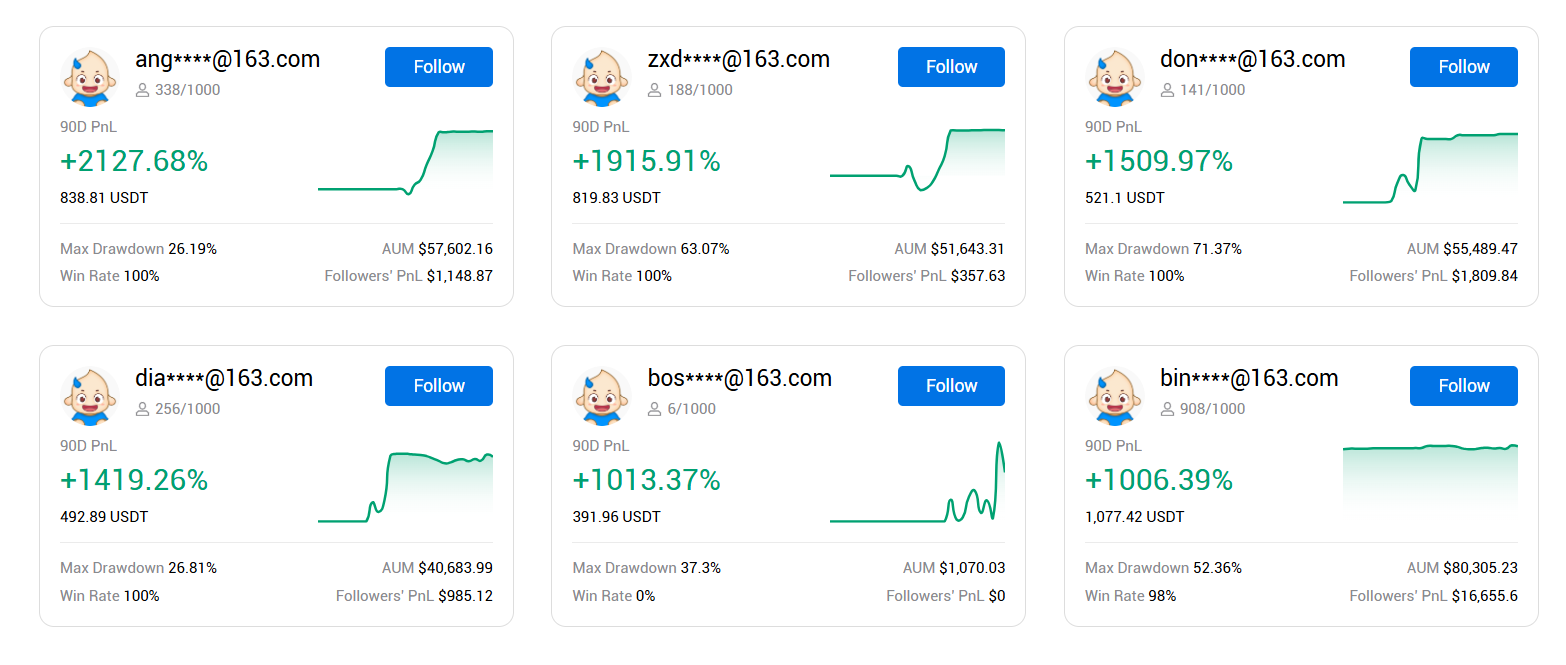View PnL chart for +1419.26% trader
The width and height of the screenshot is (1566, 665).
tap(405, 487)
